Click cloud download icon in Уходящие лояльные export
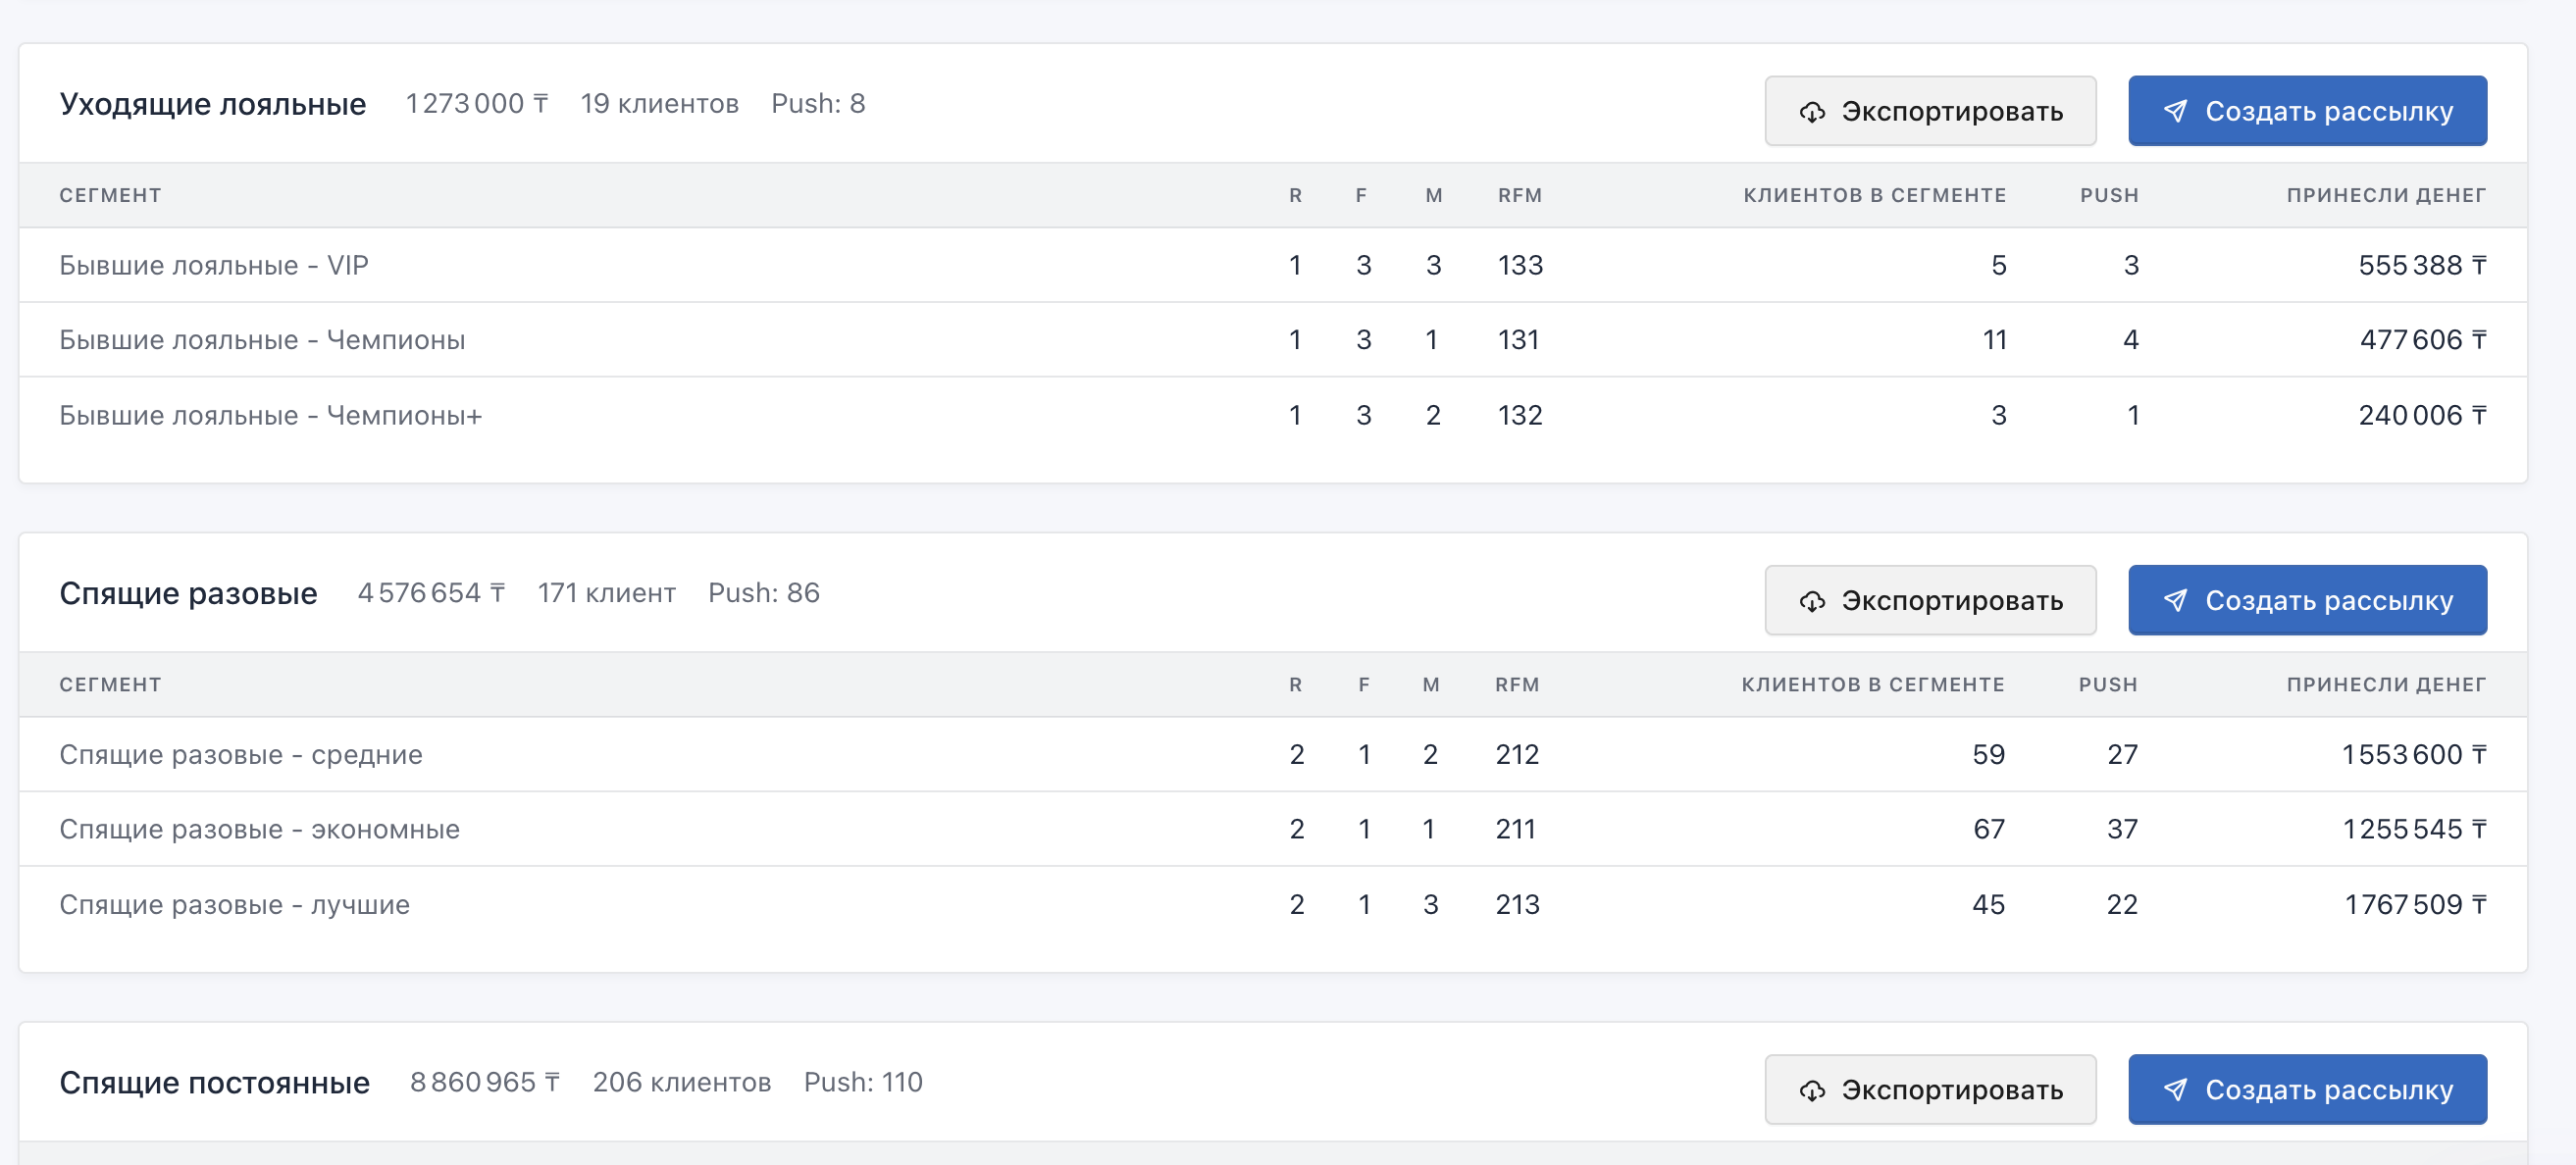The height and width of the screenshot is (1165, 2576). tap(1812, 112)
